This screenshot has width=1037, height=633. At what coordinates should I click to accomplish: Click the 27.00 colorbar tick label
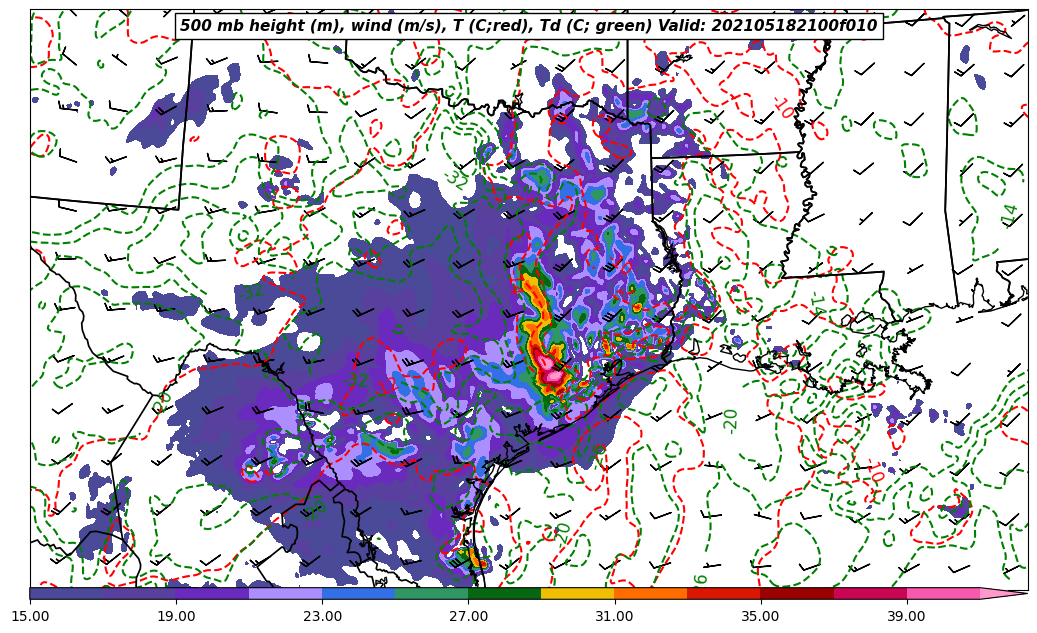point(468,616)
